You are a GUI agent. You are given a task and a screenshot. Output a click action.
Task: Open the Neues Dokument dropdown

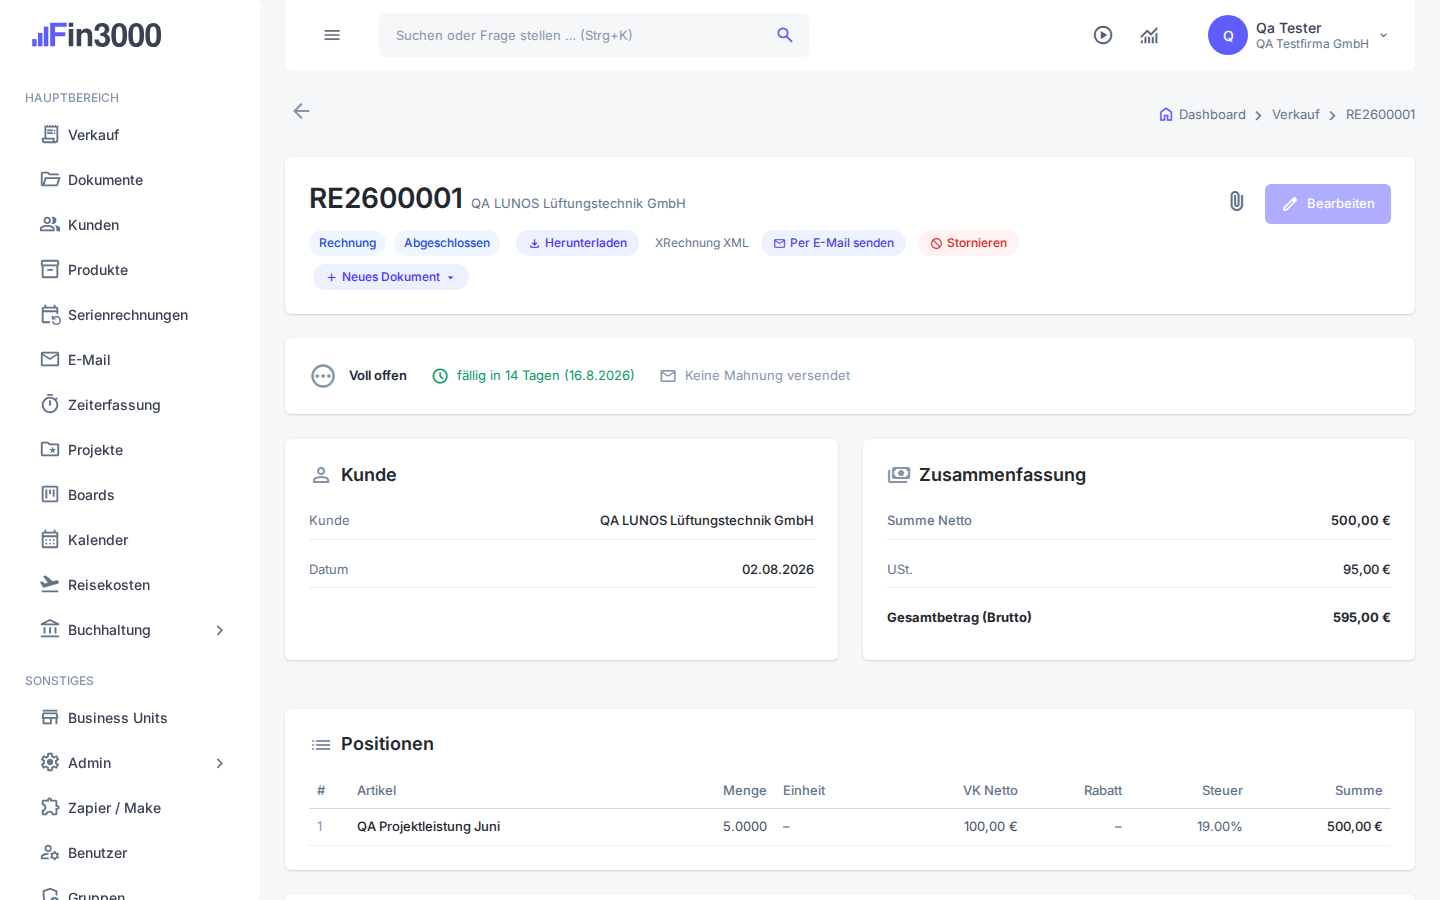[391, 277]
